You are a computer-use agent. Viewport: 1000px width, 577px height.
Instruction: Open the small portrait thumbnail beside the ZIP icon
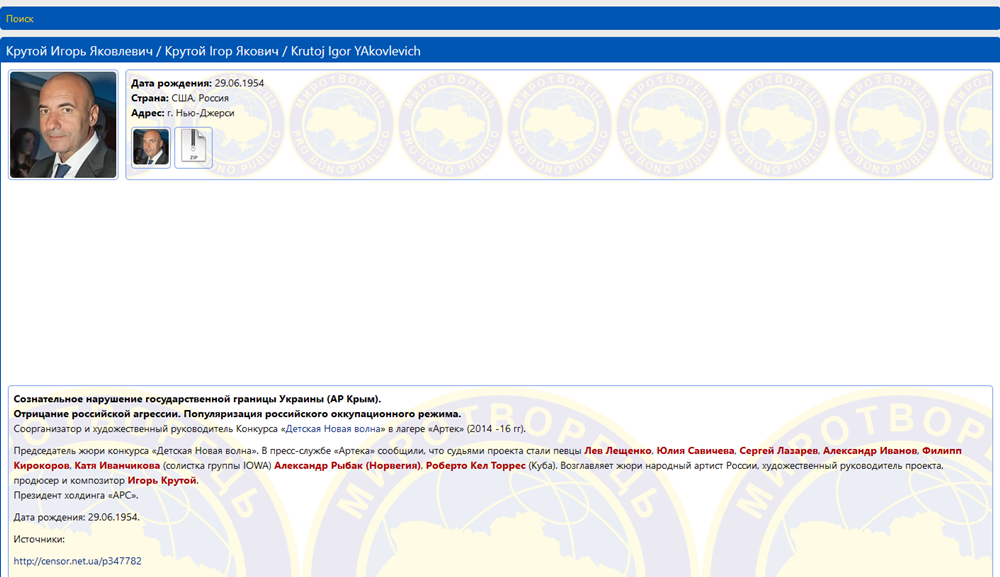click(151, 147)
